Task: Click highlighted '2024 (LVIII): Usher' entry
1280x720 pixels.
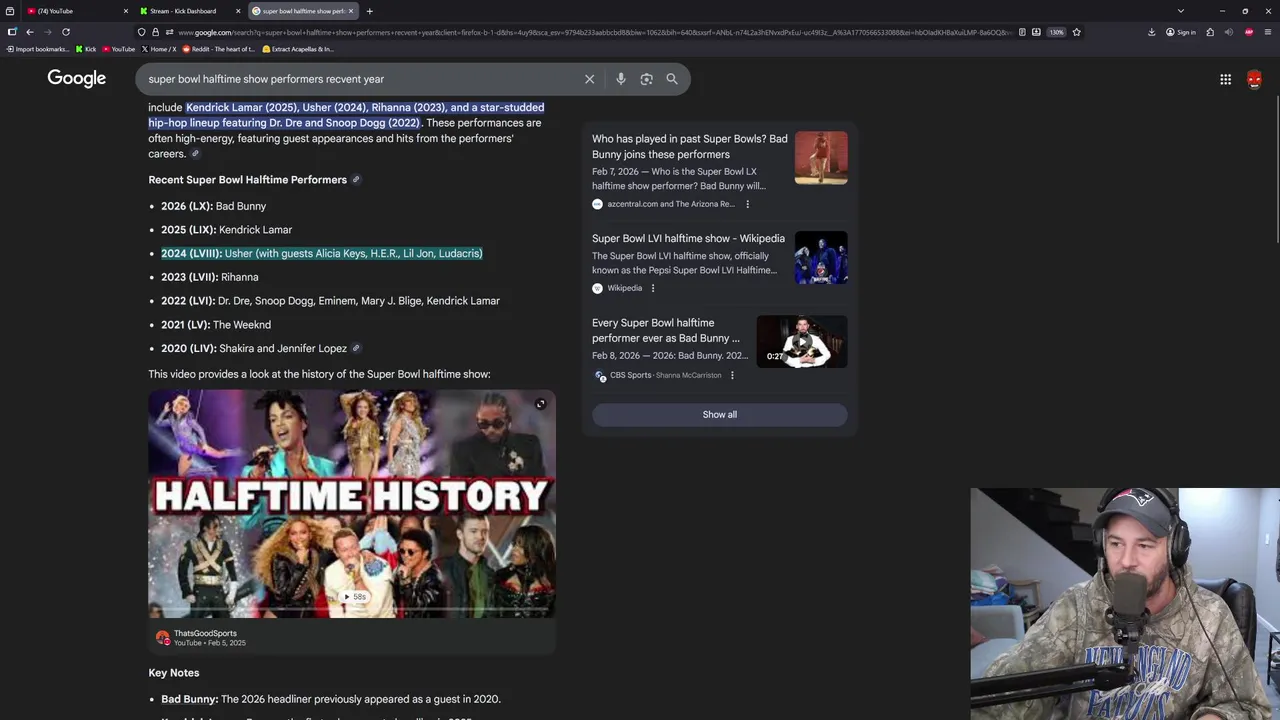Action: [321, 254]
